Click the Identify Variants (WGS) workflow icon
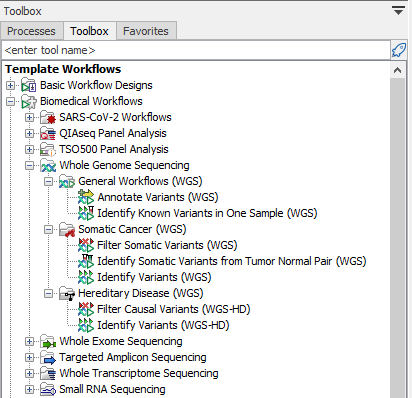The height and width of the screenshot is (398, 412). pos(86,277)
